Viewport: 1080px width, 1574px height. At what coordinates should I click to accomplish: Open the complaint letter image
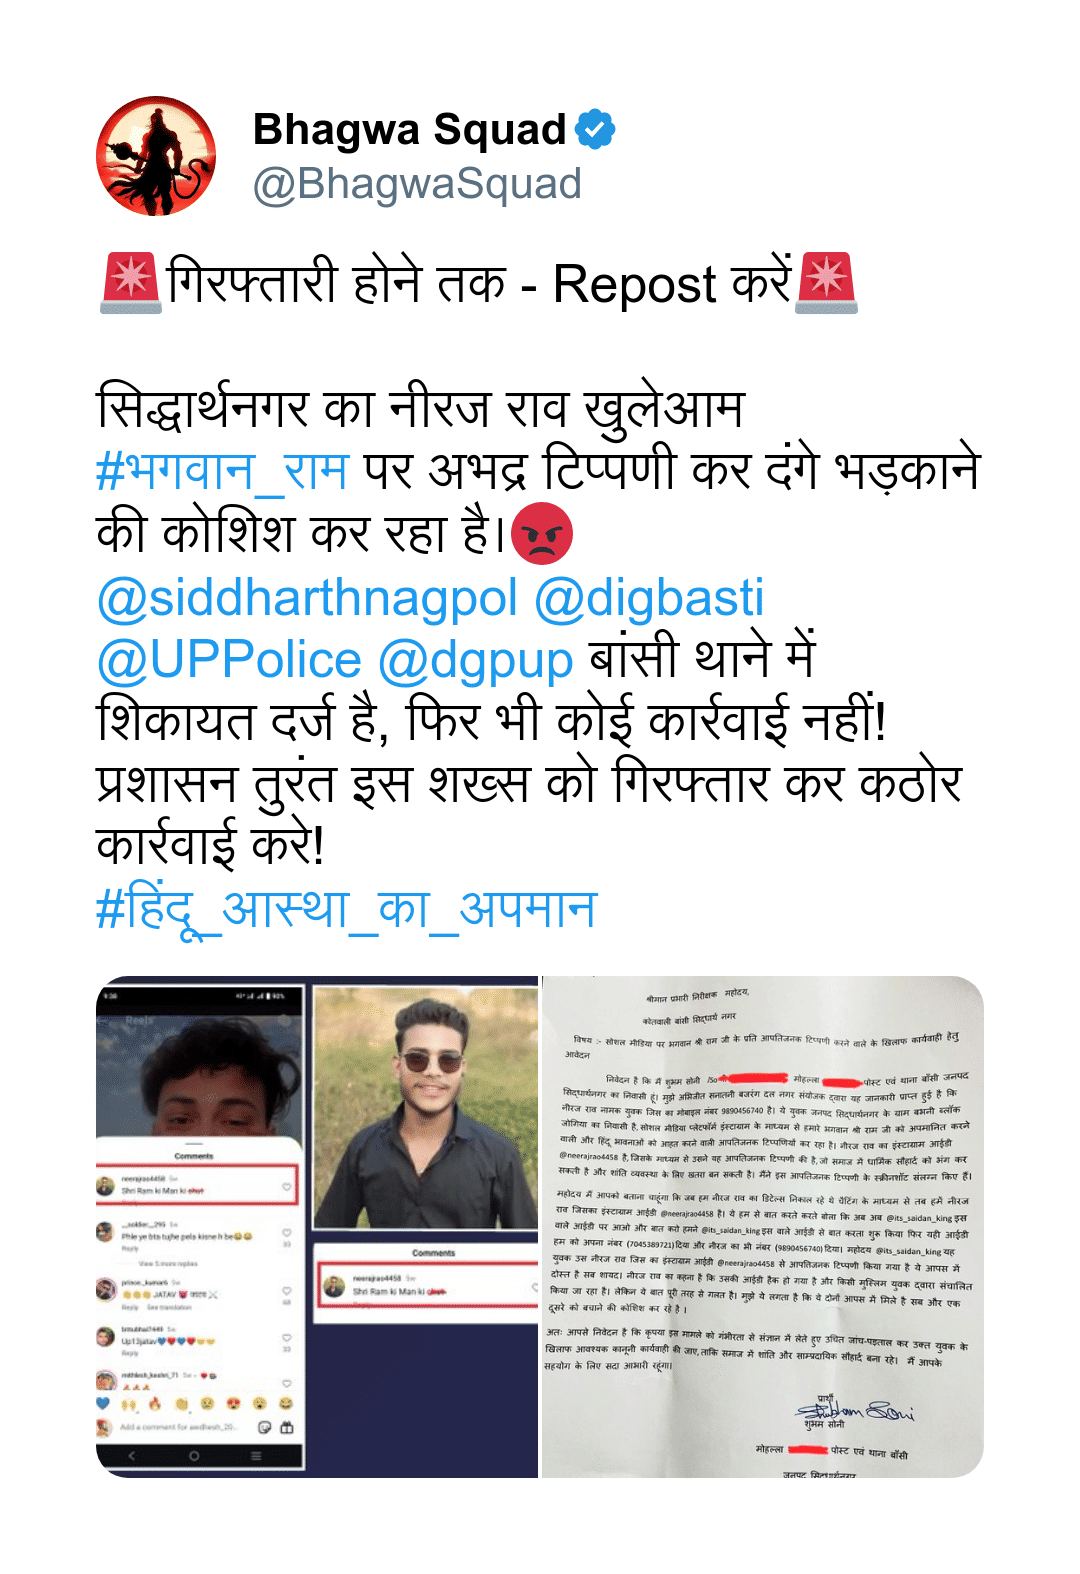[763, 1226]
